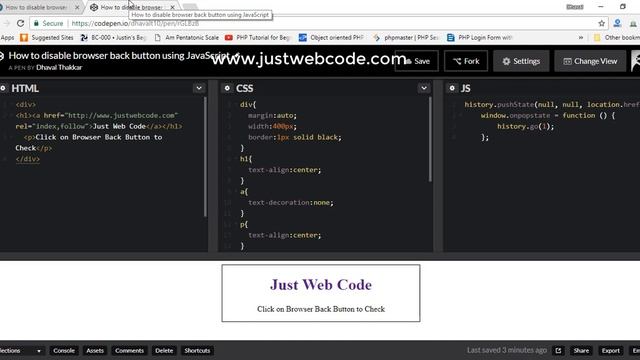Fork this pen
This screenshot has height=360, width=640.
466,61
